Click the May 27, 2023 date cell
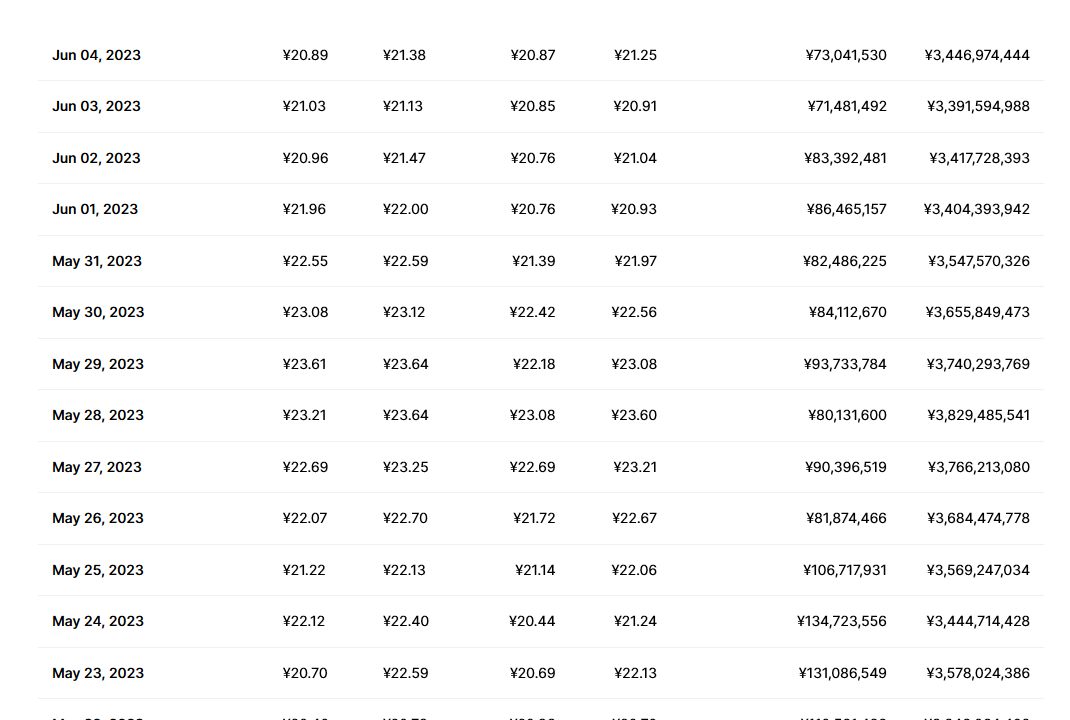The image size is (1070, 720). point(97,467)
